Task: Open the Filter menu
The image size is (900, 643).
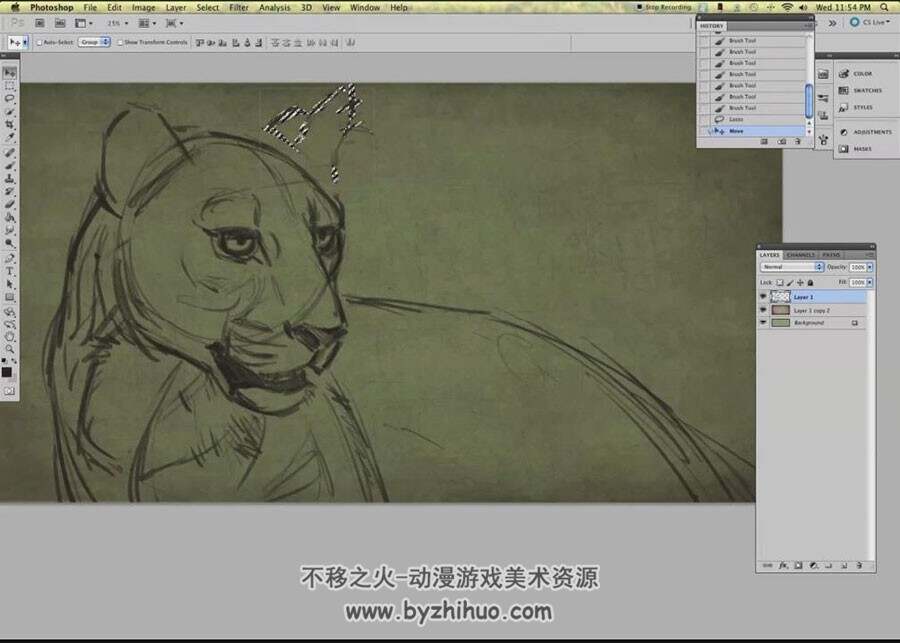Action: (x=239, y=7)
